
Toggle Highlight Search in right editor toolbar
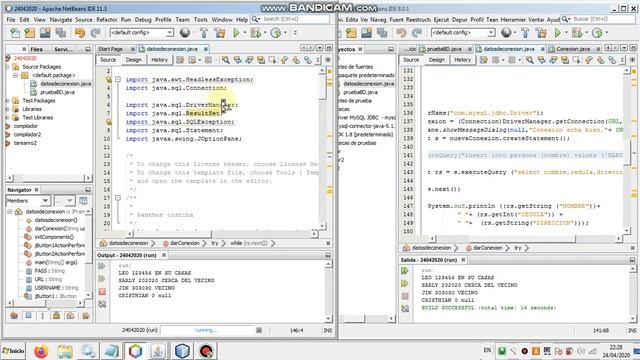(564, 60)
